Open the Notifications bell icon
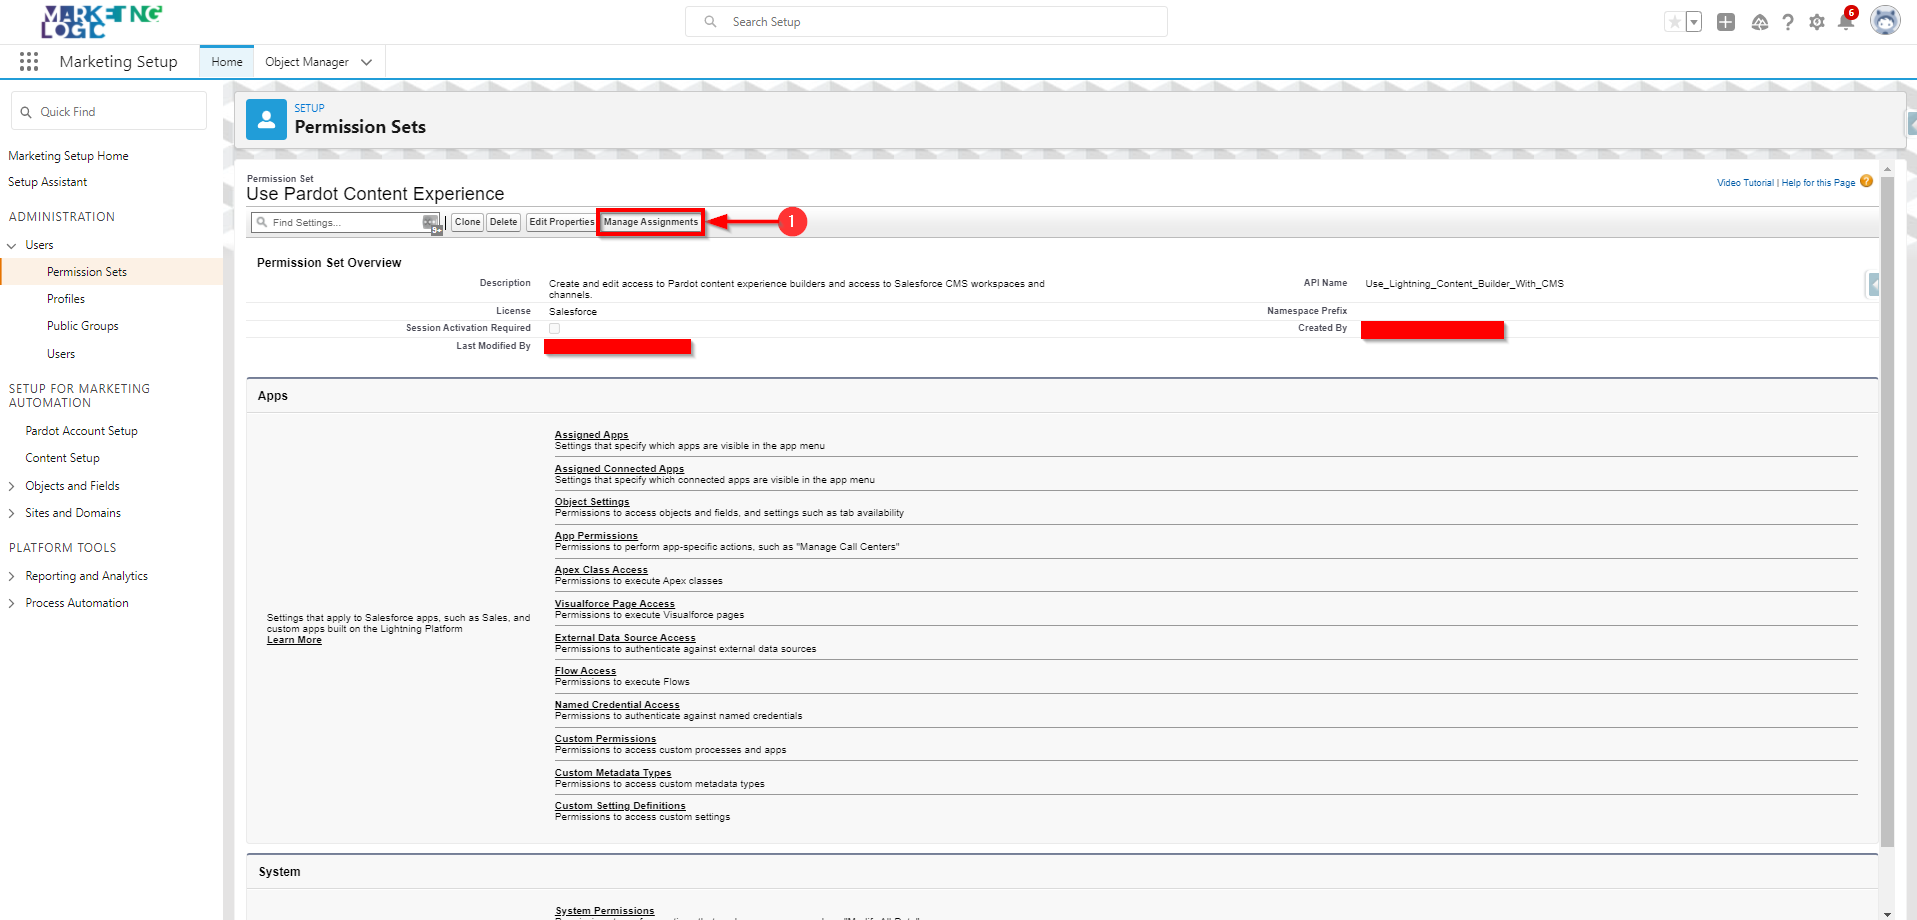Viewport: 1917px width, 920px height. pyautogui.click(x=1846, y=22)
